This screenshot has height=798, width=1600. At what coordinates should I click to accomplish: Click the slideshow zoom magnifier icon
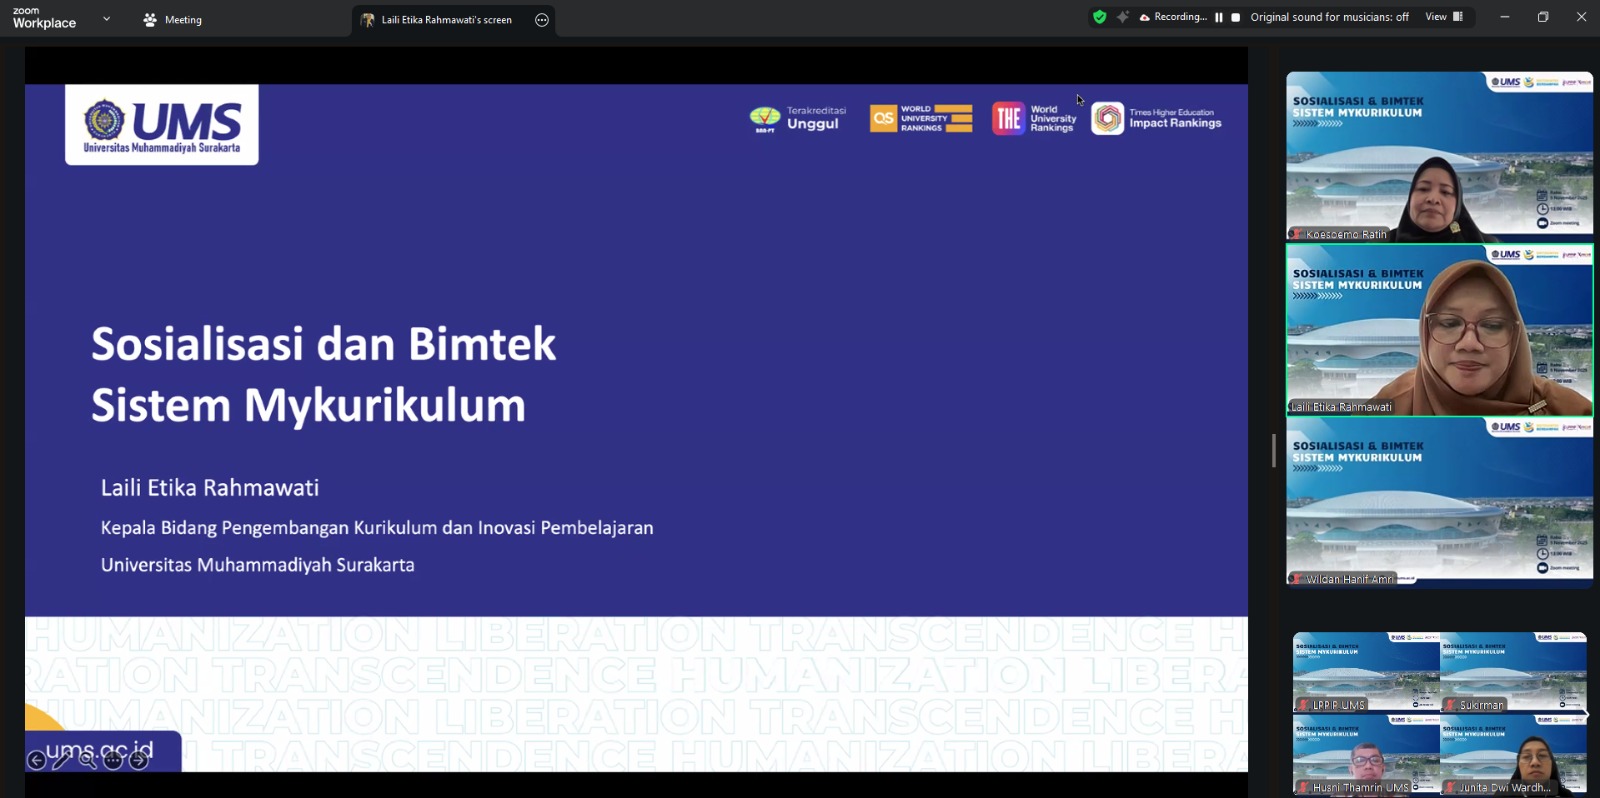click(88, 761)
